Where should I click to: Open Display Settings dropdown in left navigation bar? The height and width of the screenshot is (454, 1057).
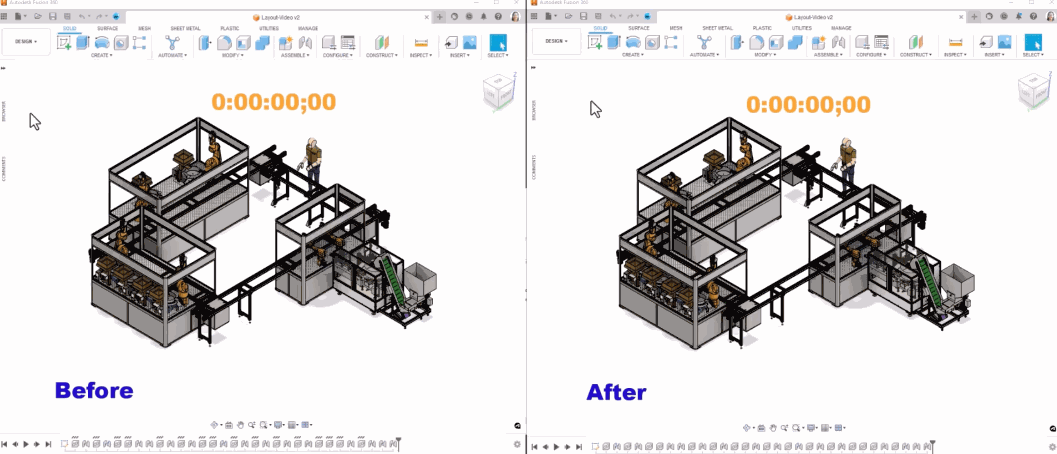[280, 426]
